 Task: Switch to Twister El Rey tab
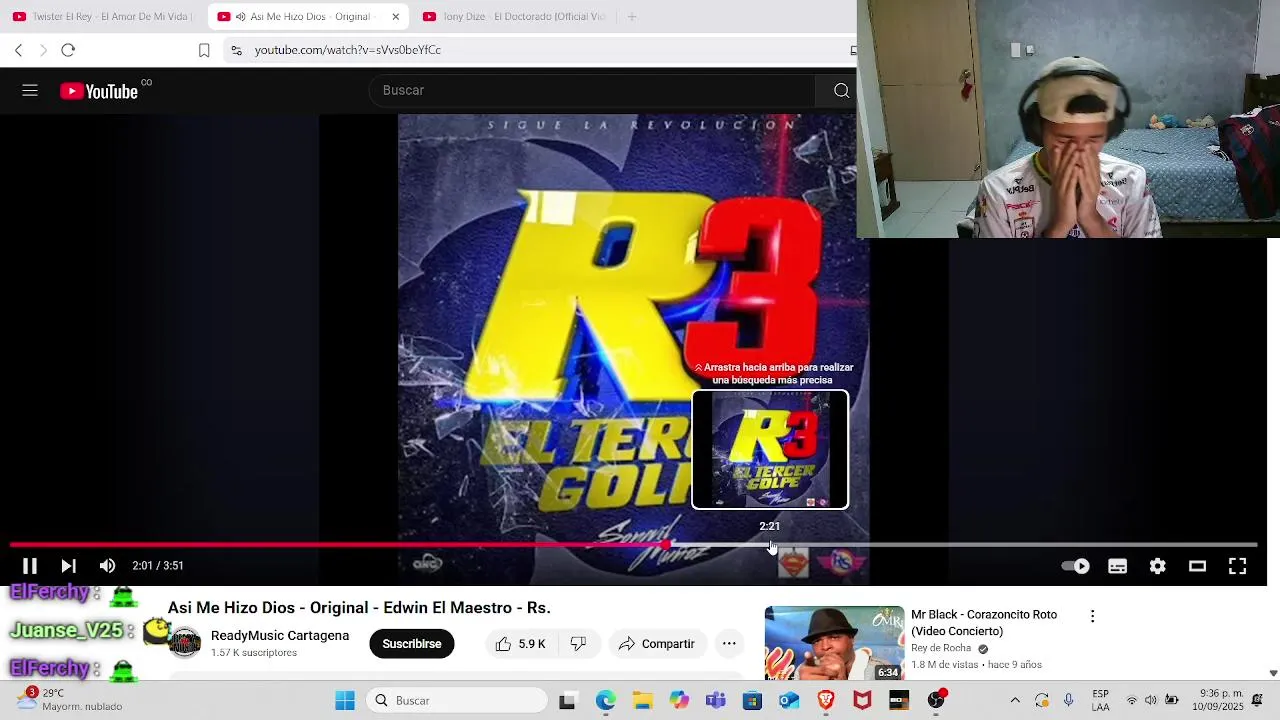click(103, 16)
